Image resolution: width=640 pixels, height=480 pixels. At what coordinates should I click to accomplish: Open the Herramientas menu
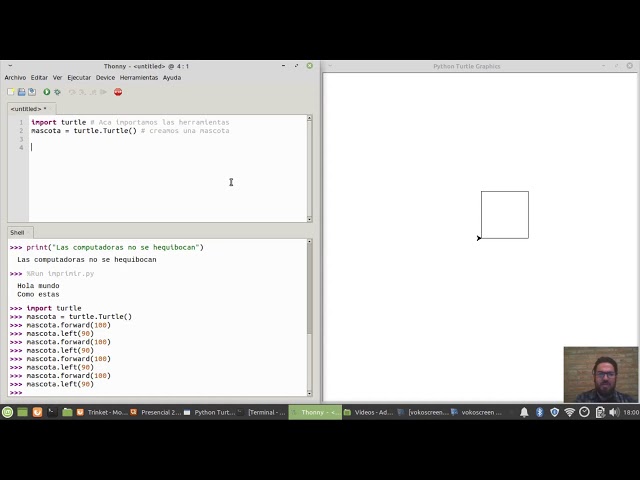point(139,78)
